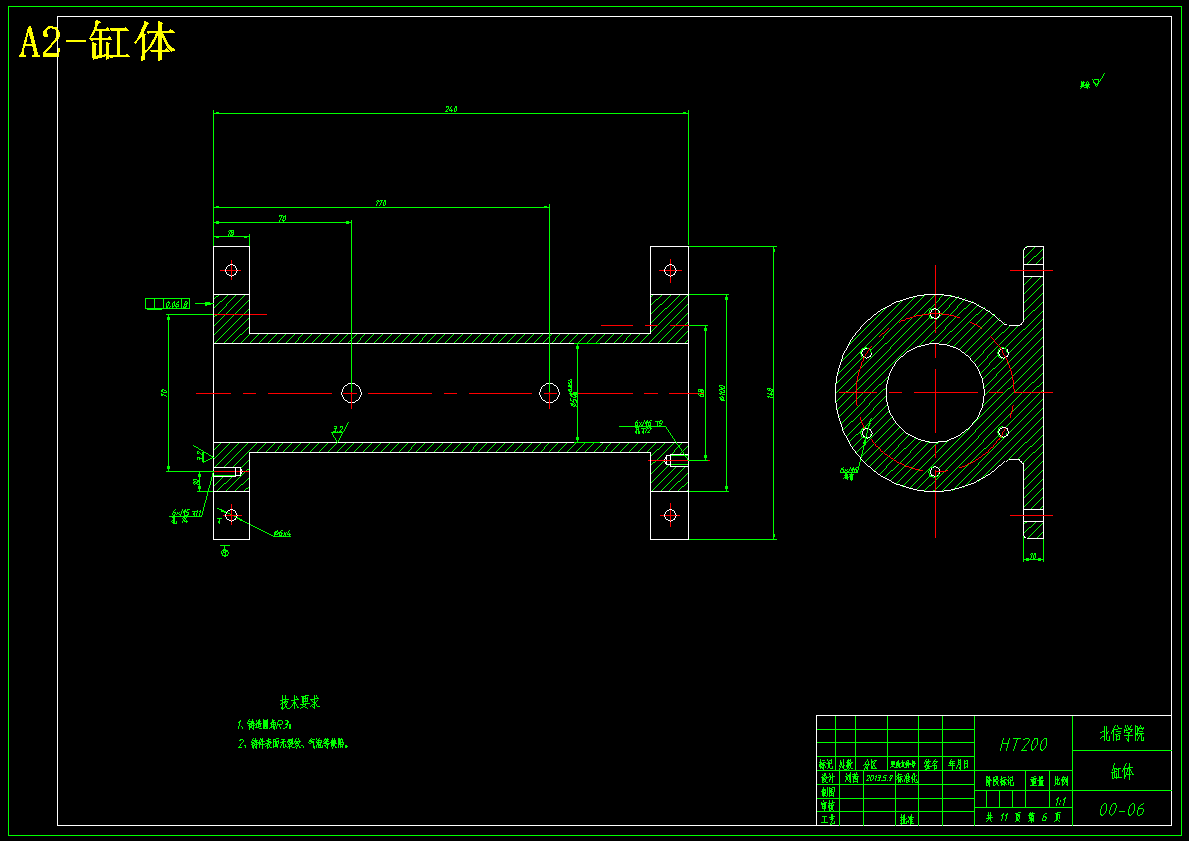Click the '重量' weight label cell
The image size is (1189, 841).
1037,781
